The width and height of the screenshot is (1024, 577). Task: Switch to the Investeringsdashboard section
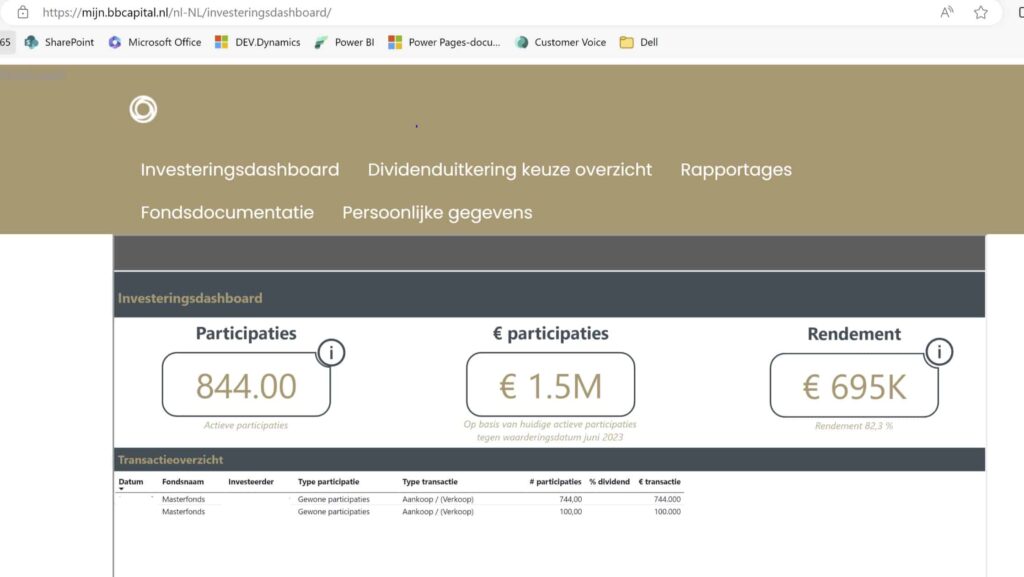click(x=240, y=169)
